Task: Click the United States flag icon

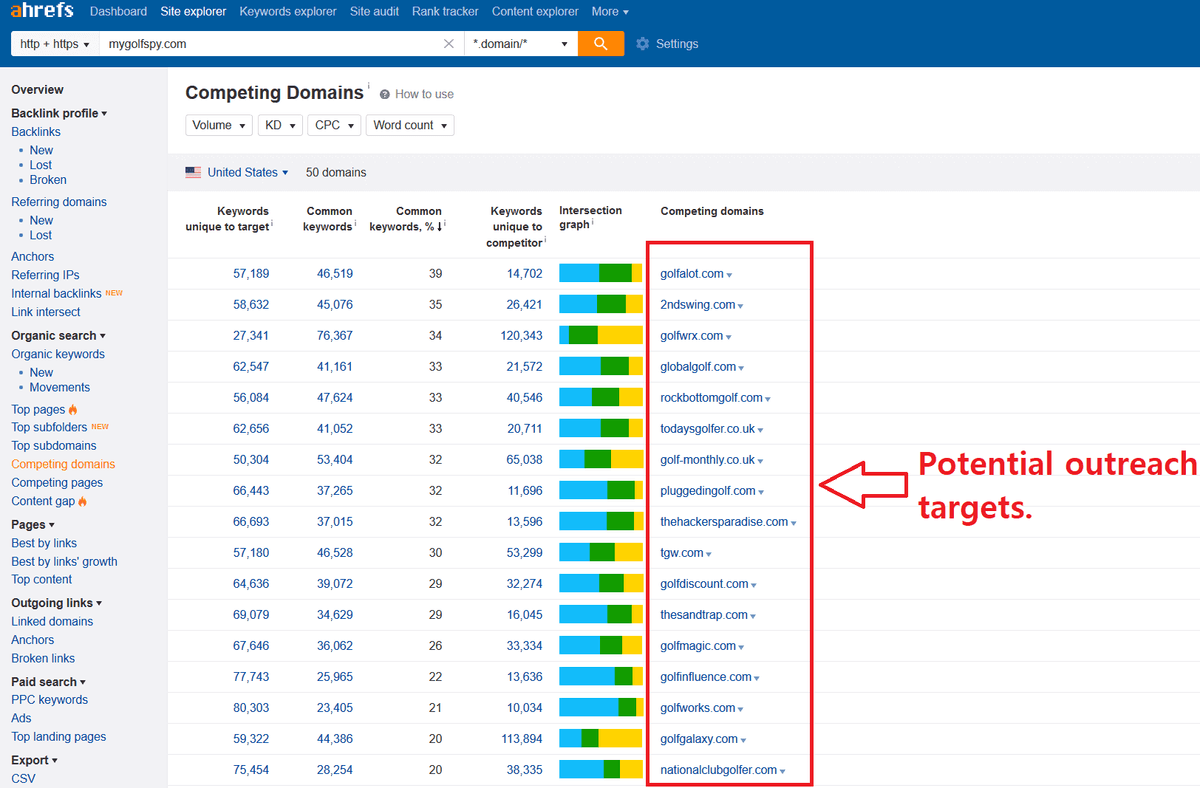Action: click(x=193, y=172)
